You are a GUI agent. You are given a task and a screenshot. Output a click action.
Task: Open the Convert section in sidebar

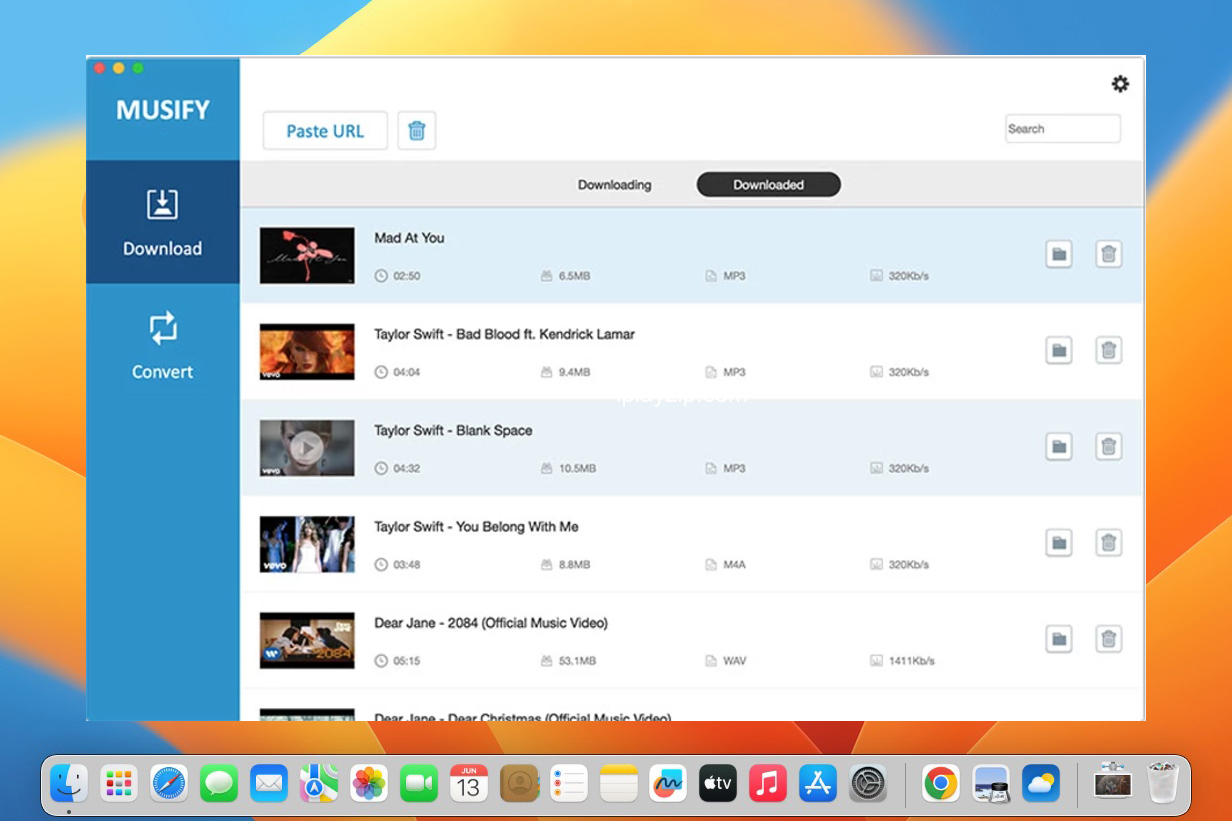(162, 346)
